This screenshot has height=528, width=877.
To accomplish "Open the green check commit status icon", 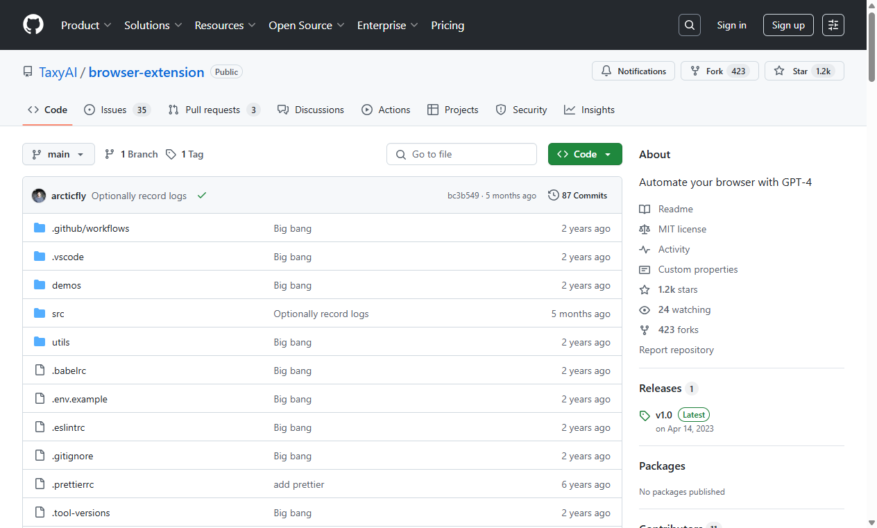I will coord(202,195).
